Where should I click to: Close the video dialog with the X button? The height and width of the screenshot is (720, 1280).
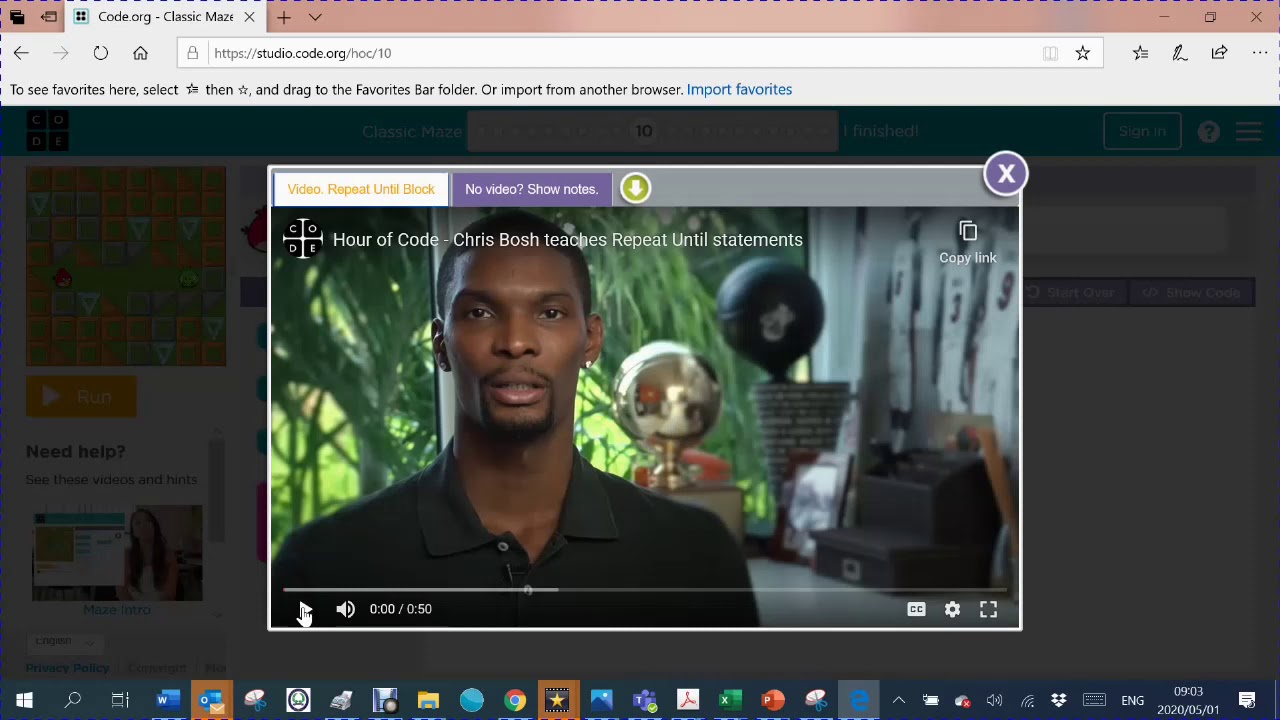tap(1006, 173)
